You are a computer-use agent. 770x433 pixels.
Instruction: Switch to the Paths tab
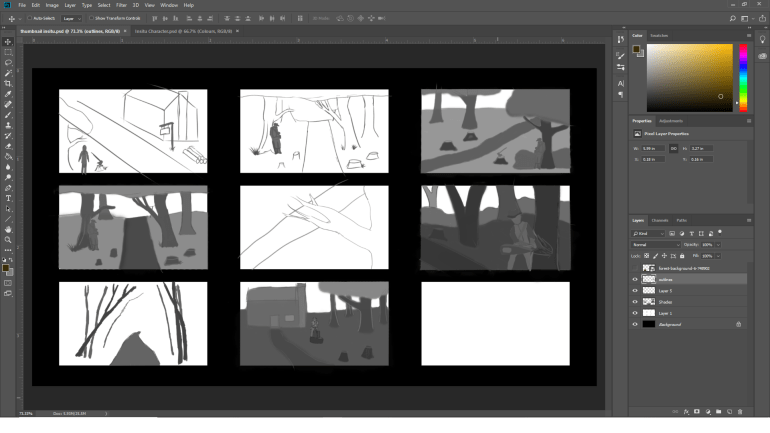click(x=682, y=220)
